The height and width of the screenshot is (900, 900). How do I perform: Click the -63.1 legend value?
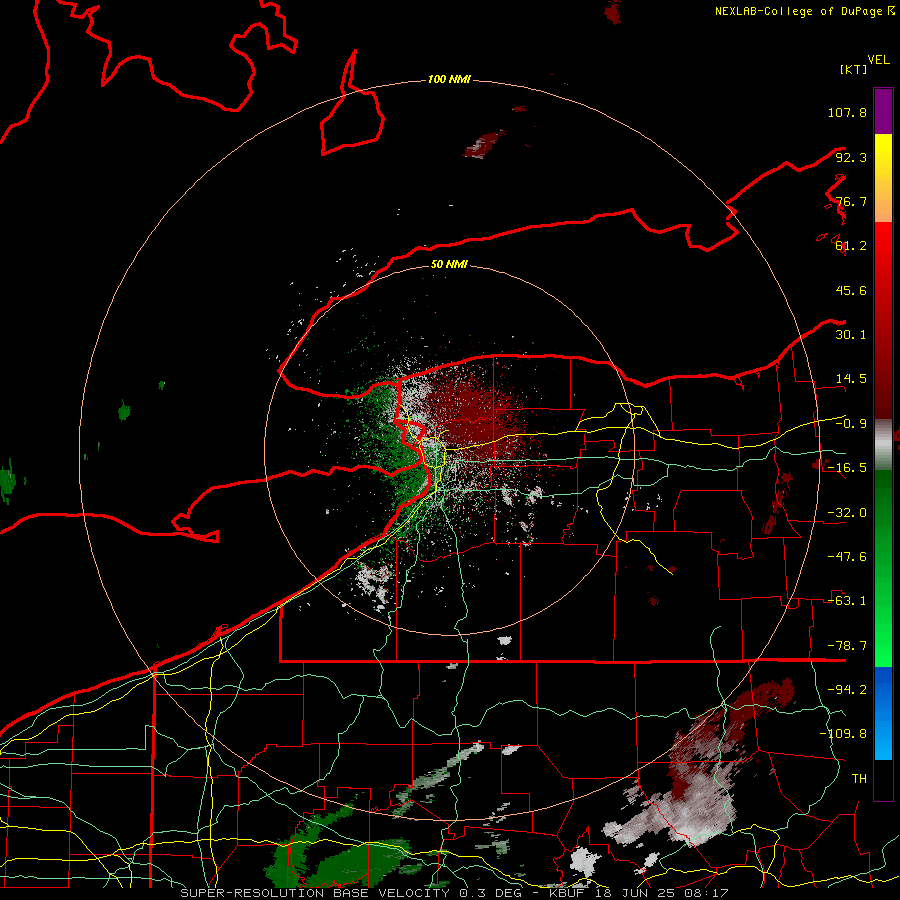(x=847, y=601)
